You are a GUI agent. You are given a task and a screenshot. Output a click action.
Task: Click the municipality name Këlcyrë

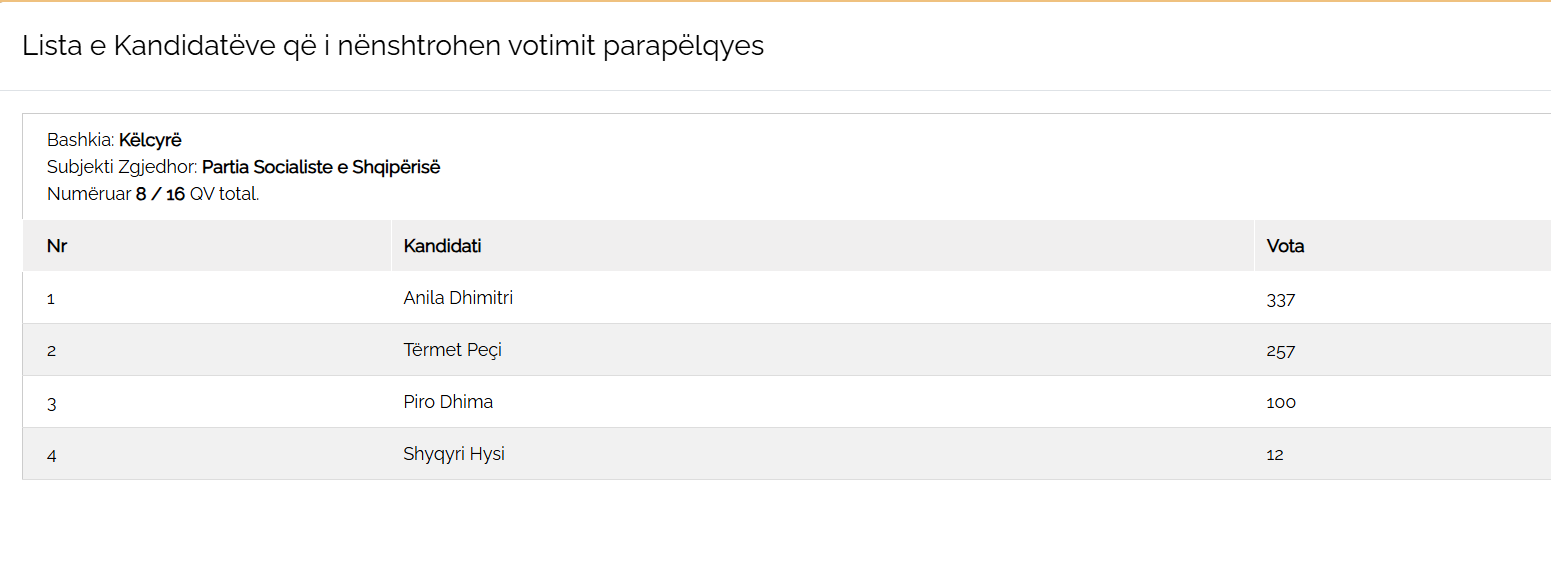pos(150,140)
